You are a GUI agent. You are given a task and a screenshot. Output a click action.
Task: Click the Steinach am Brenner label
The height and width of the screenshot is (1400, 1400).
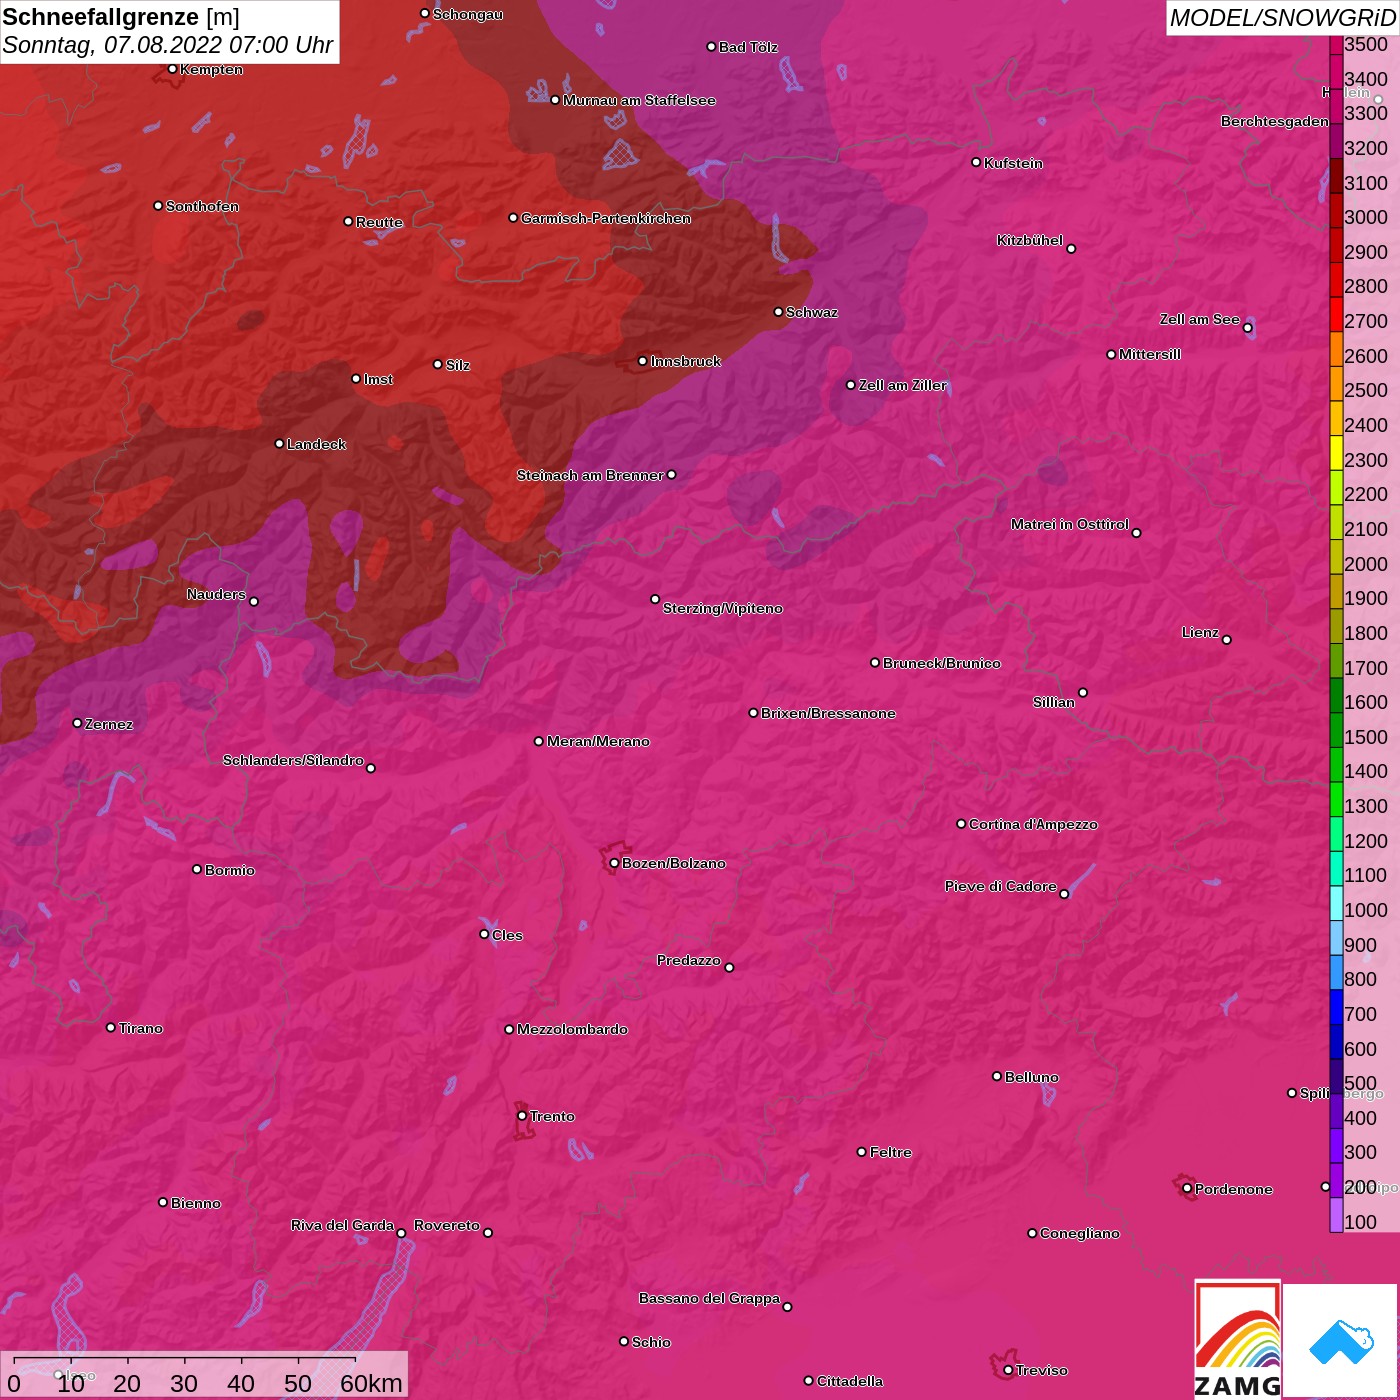590,475
